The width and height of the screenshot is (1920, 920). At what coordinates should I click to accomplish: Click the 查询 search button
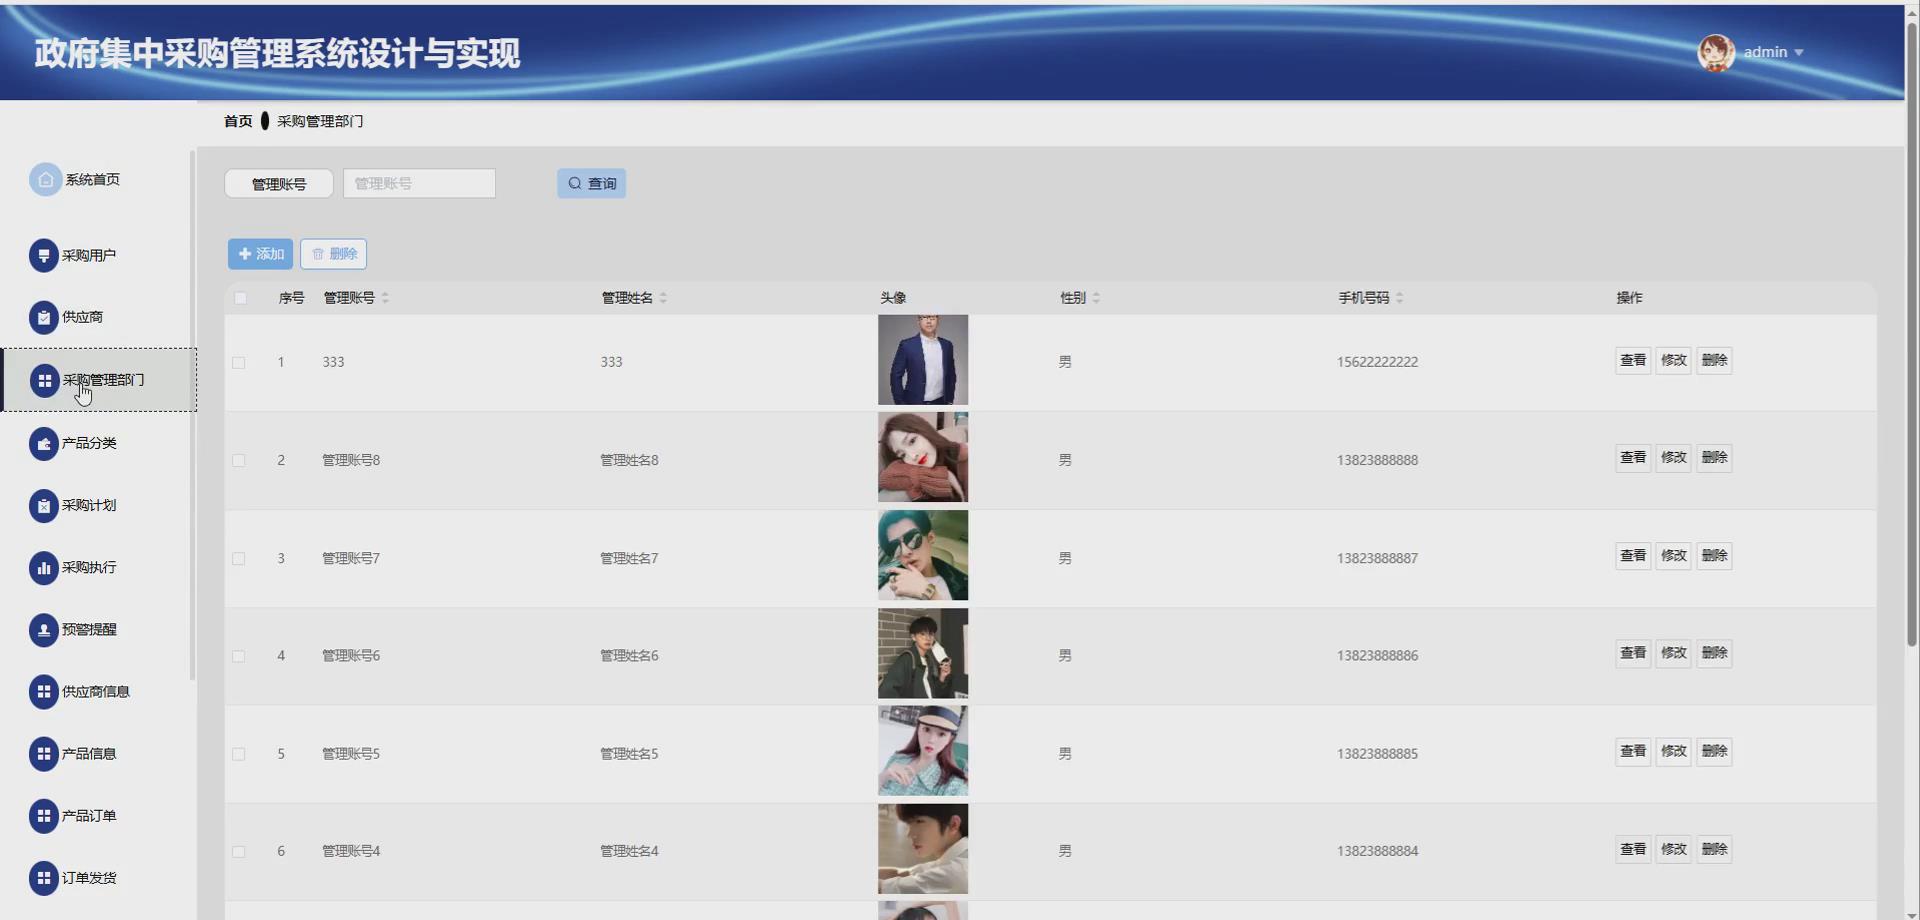click(591, 183)
